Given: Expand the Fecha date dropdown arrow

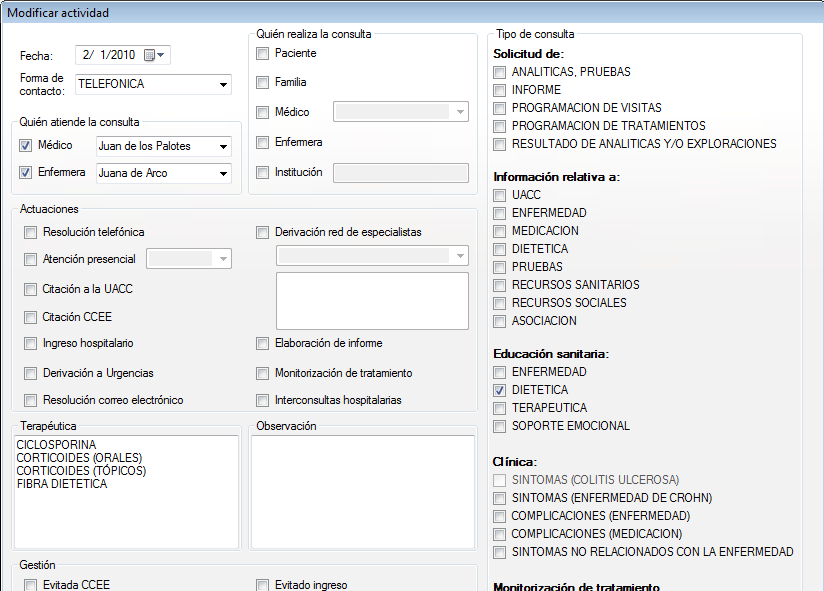Looking at the screenshot, I should click(156, 56).
